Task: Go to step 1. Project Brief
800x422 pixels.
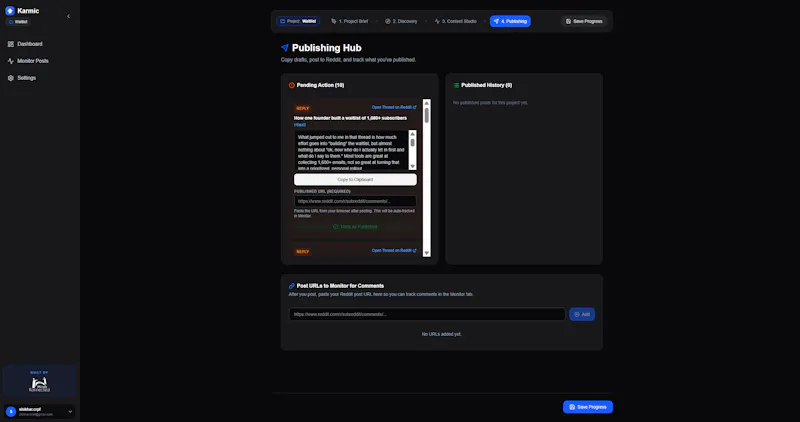Action: click(349, 21)
